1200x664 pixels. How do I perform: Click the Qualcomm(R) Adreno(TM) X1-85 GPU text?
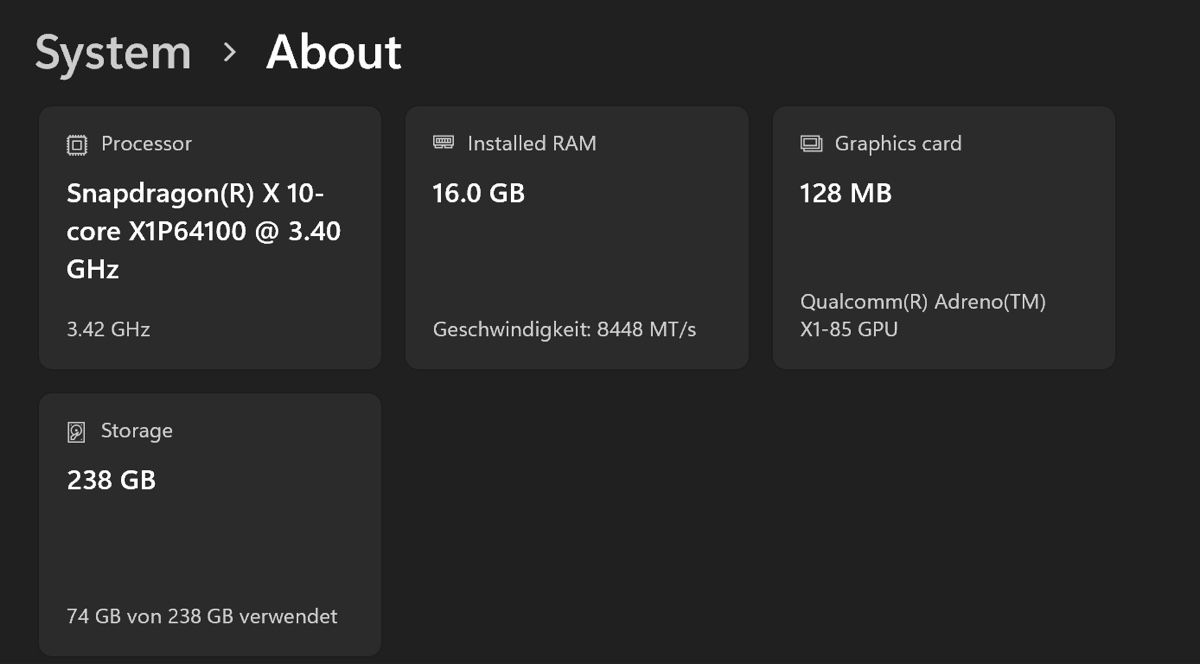[923, 315]
